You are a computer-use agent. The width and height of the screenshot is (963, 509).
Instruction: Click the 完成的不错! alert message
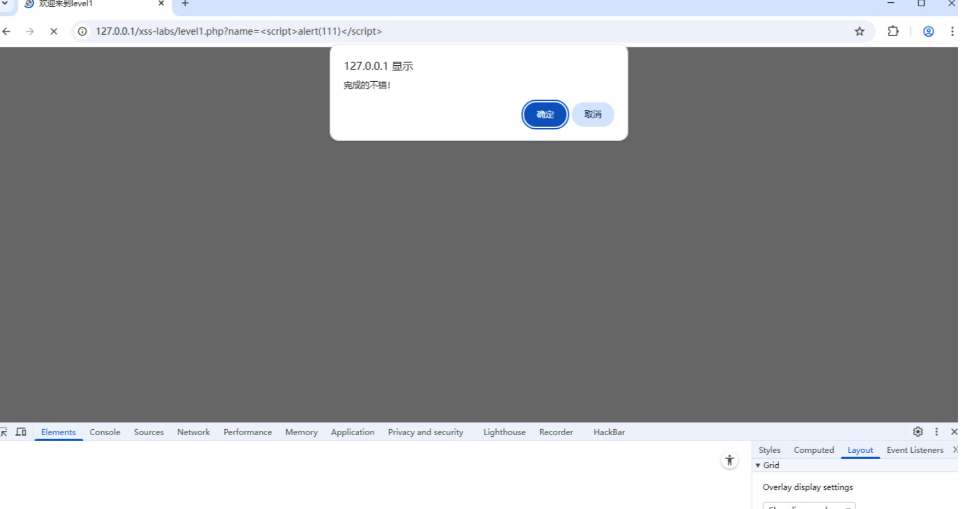pyautogui.click(x=367, y=85)
